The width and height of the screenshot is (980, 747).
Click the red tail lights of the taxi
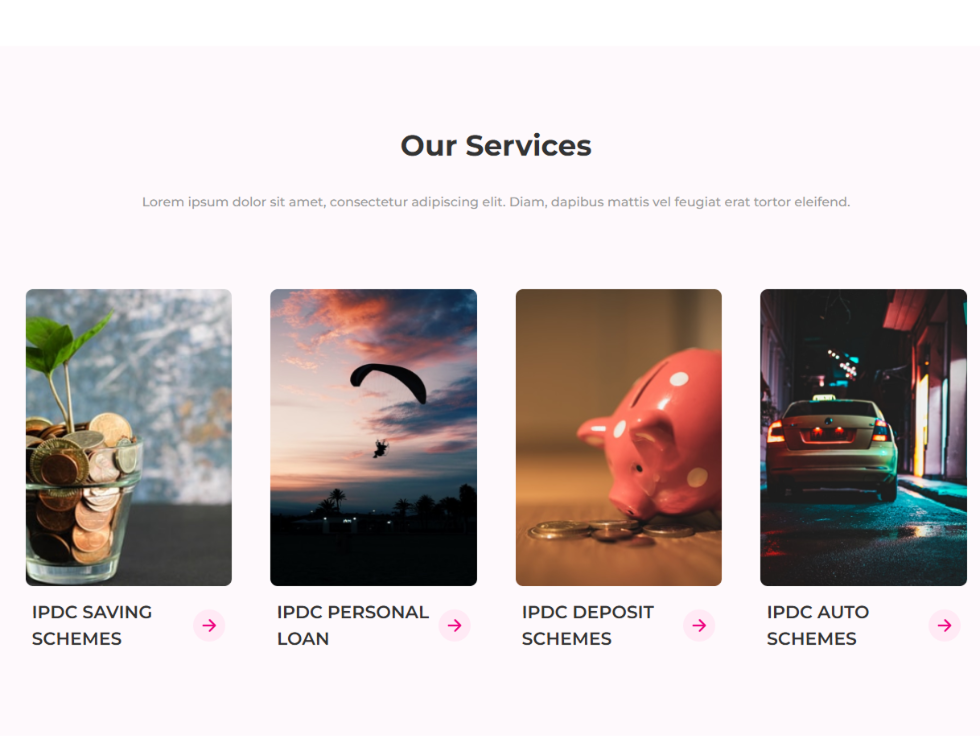830,432
